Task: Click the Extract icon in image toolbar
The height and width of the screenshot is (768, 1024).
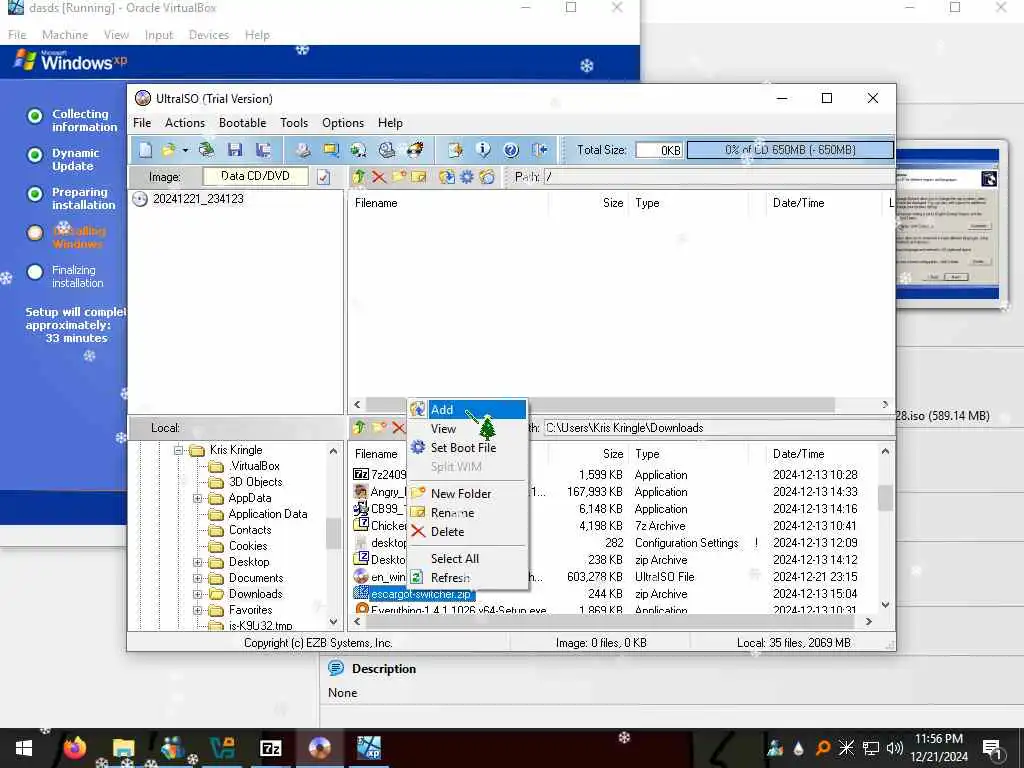Action: pos(447,176)
